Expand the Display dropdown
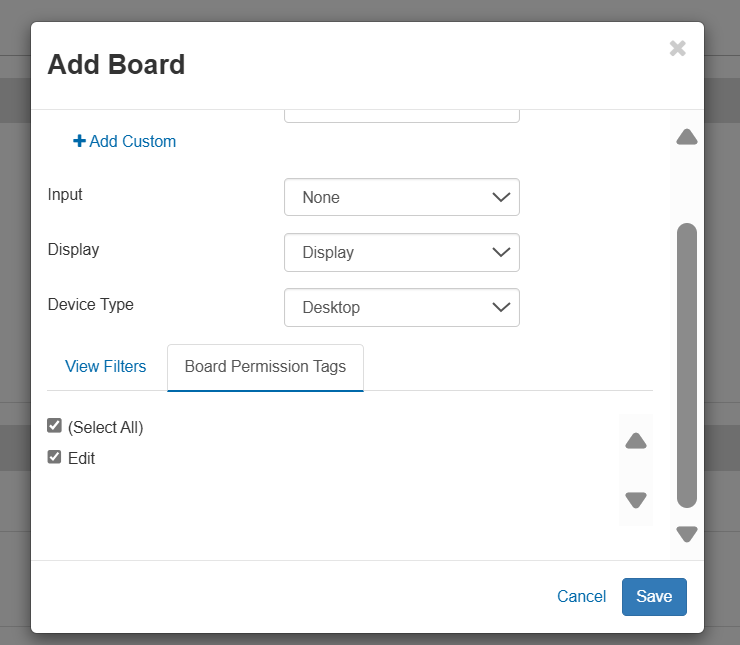Image resolution: width=740 pixels, height=645 pixels. pos(401,252)
